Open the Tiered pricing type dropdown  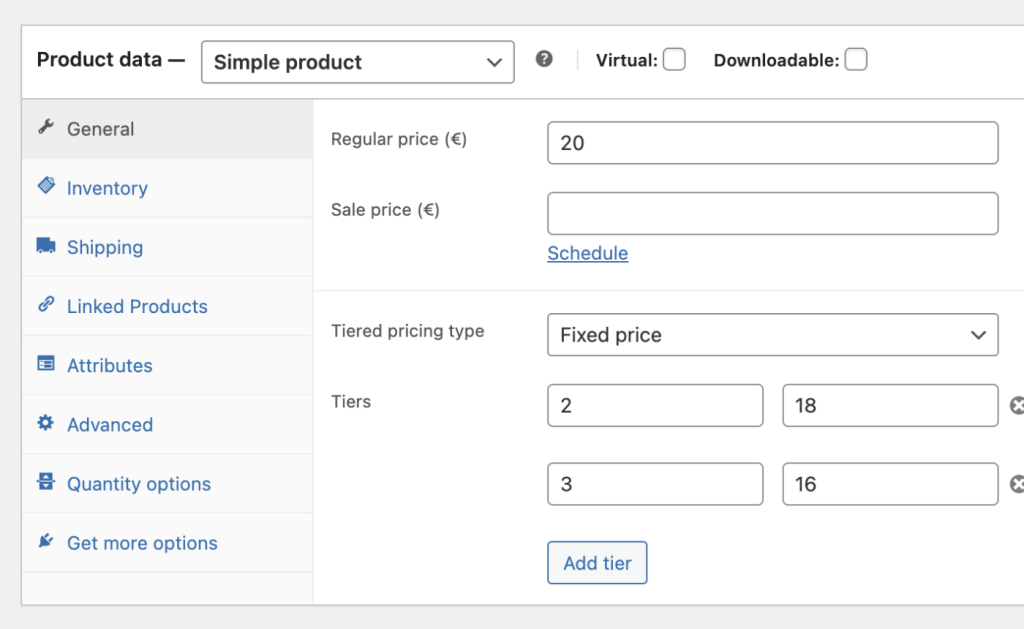[772, 334]
